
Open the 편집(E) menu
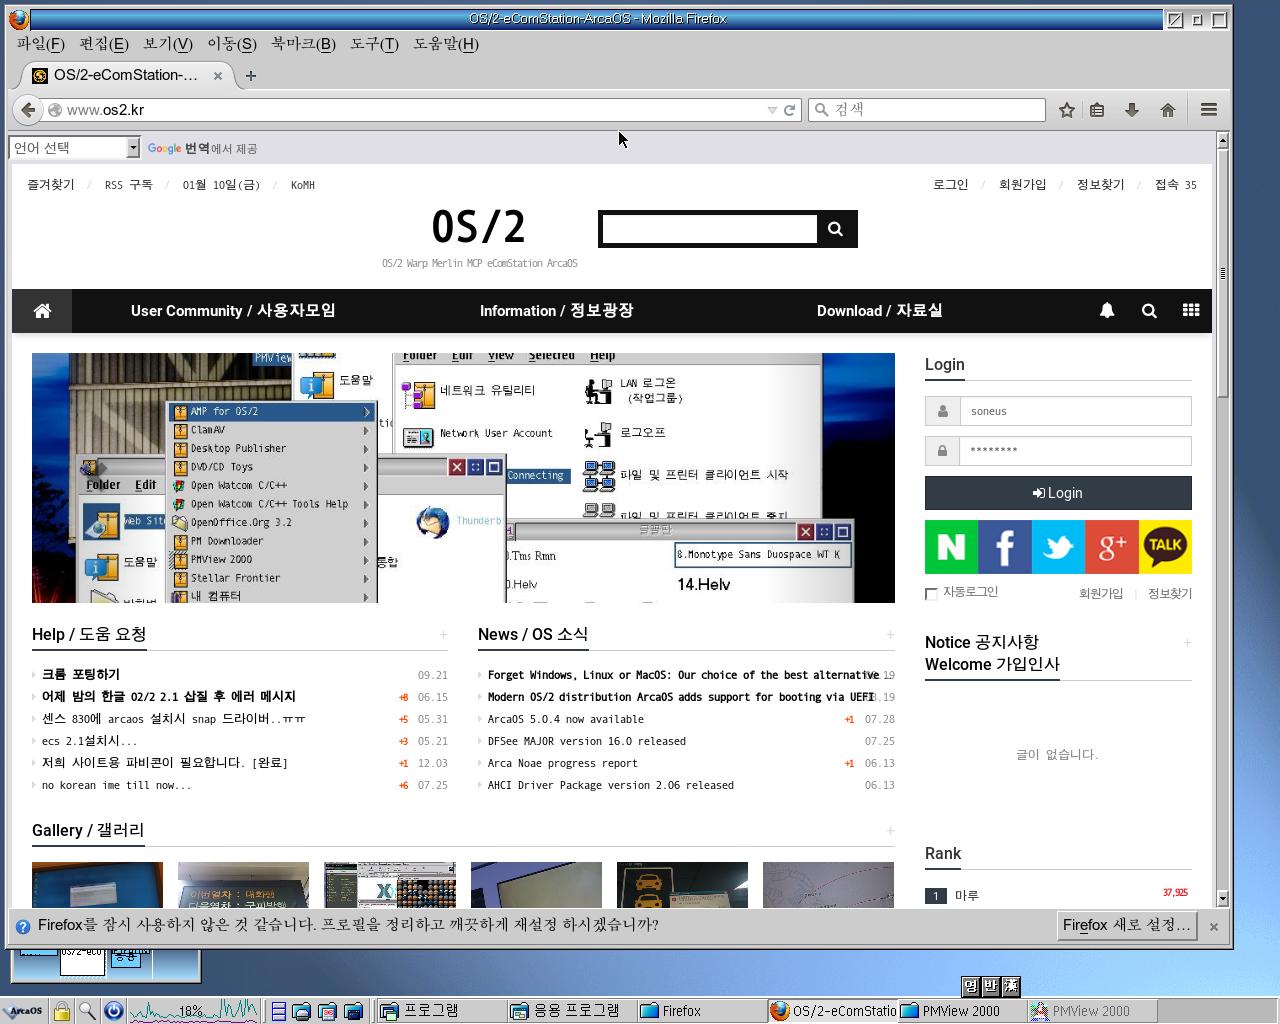tap(104, 44)
